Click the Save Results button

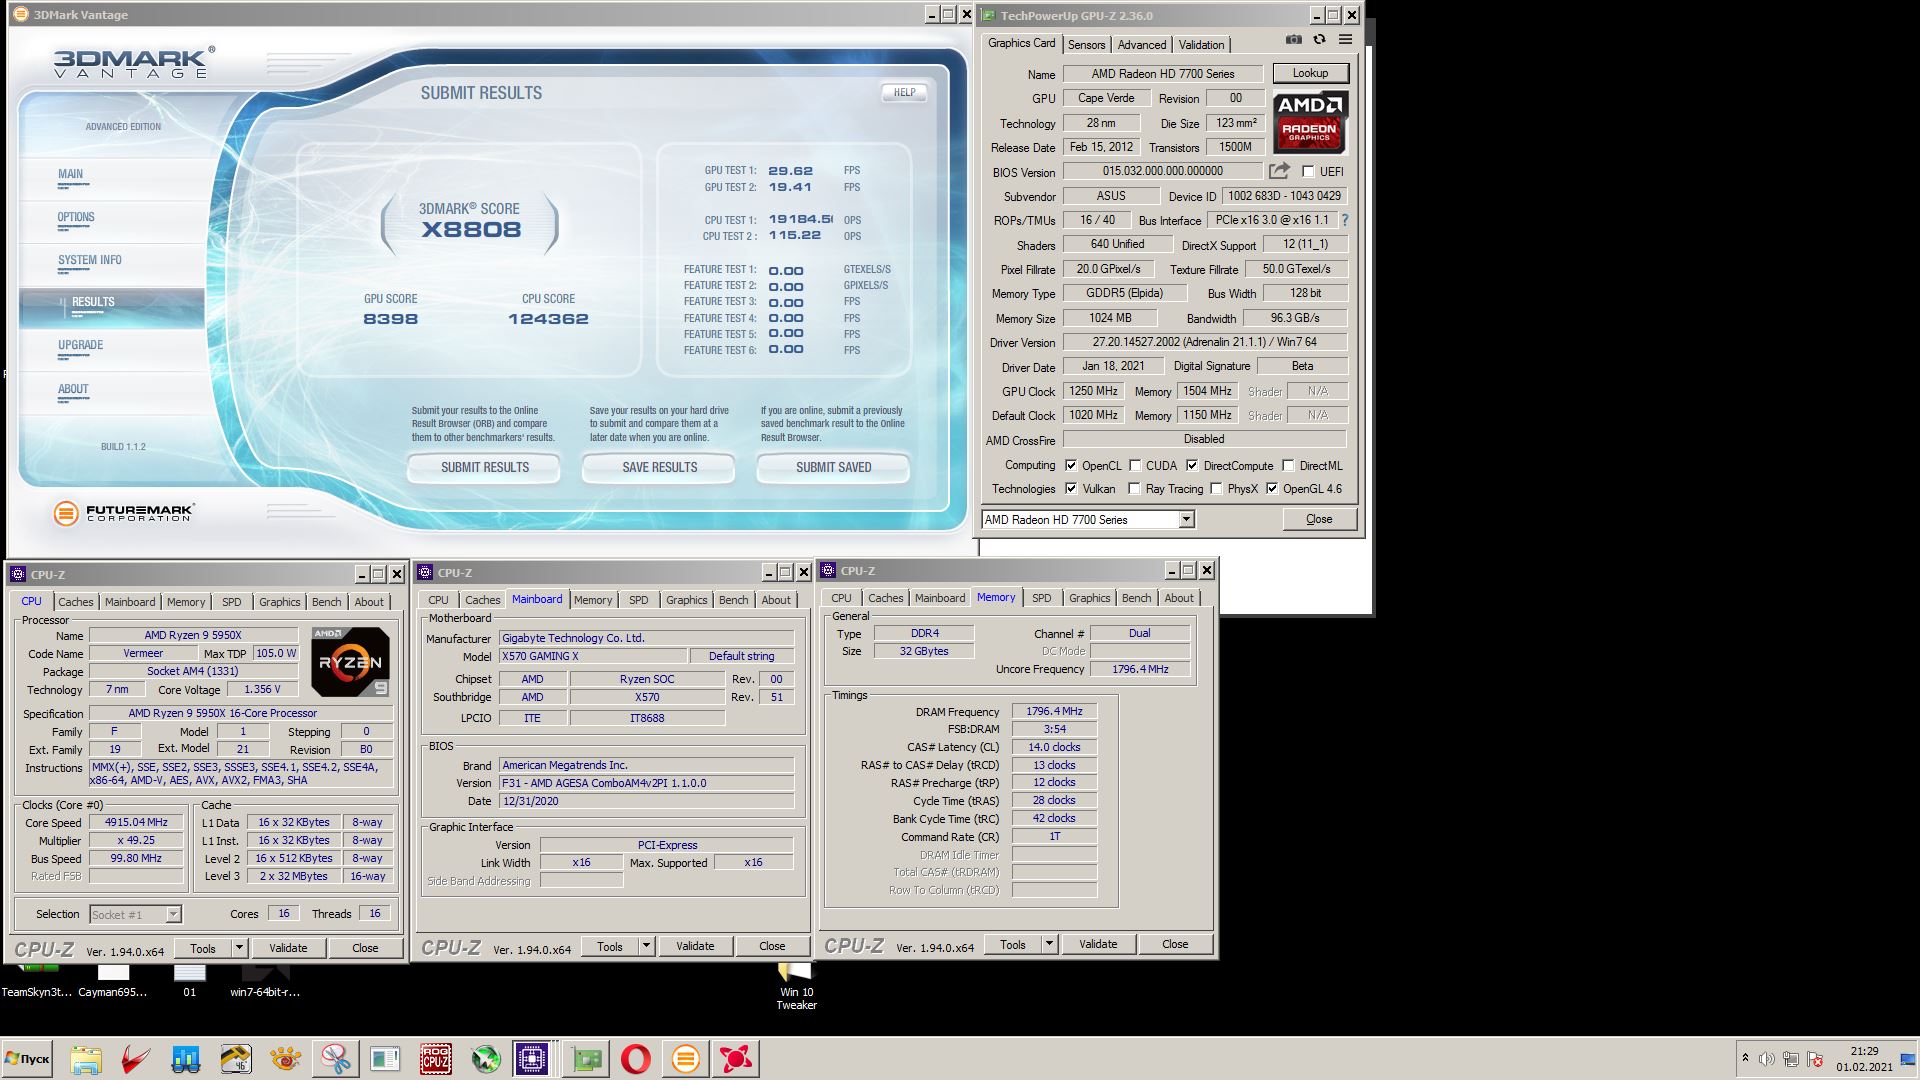point(659,467)
